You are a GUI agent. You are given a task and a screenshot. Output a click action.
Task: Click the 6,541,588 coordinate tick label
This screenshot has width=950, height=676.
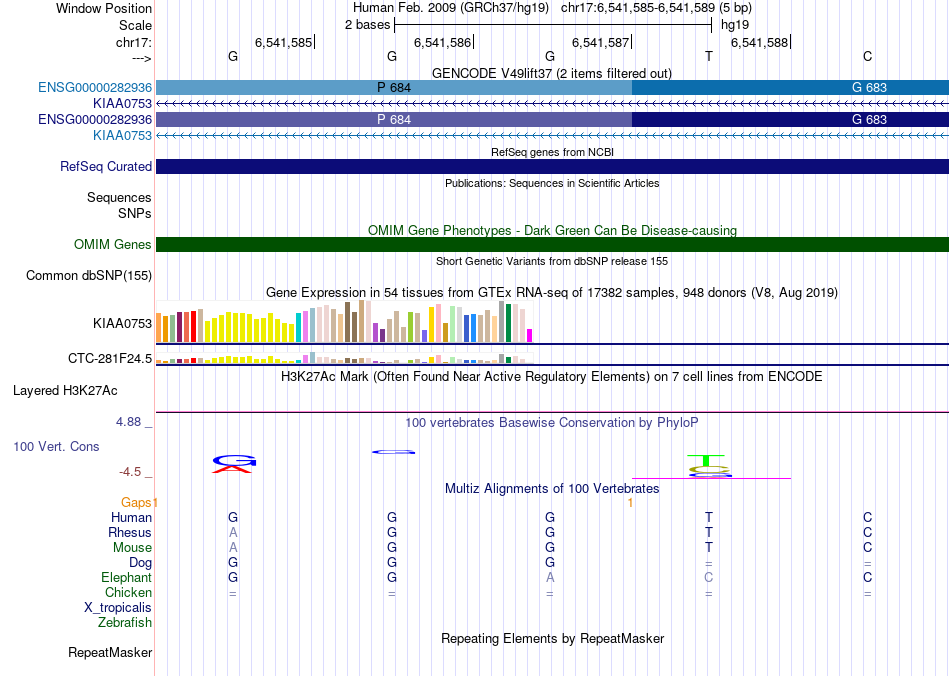tap(759, 42)
